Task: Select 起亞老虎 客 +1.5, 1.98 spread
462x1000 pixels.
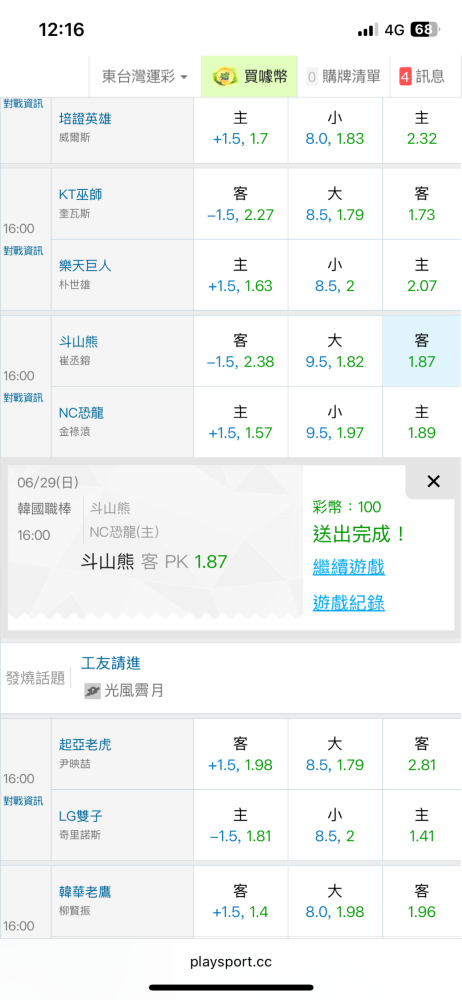Action: [x=241, y=754]
